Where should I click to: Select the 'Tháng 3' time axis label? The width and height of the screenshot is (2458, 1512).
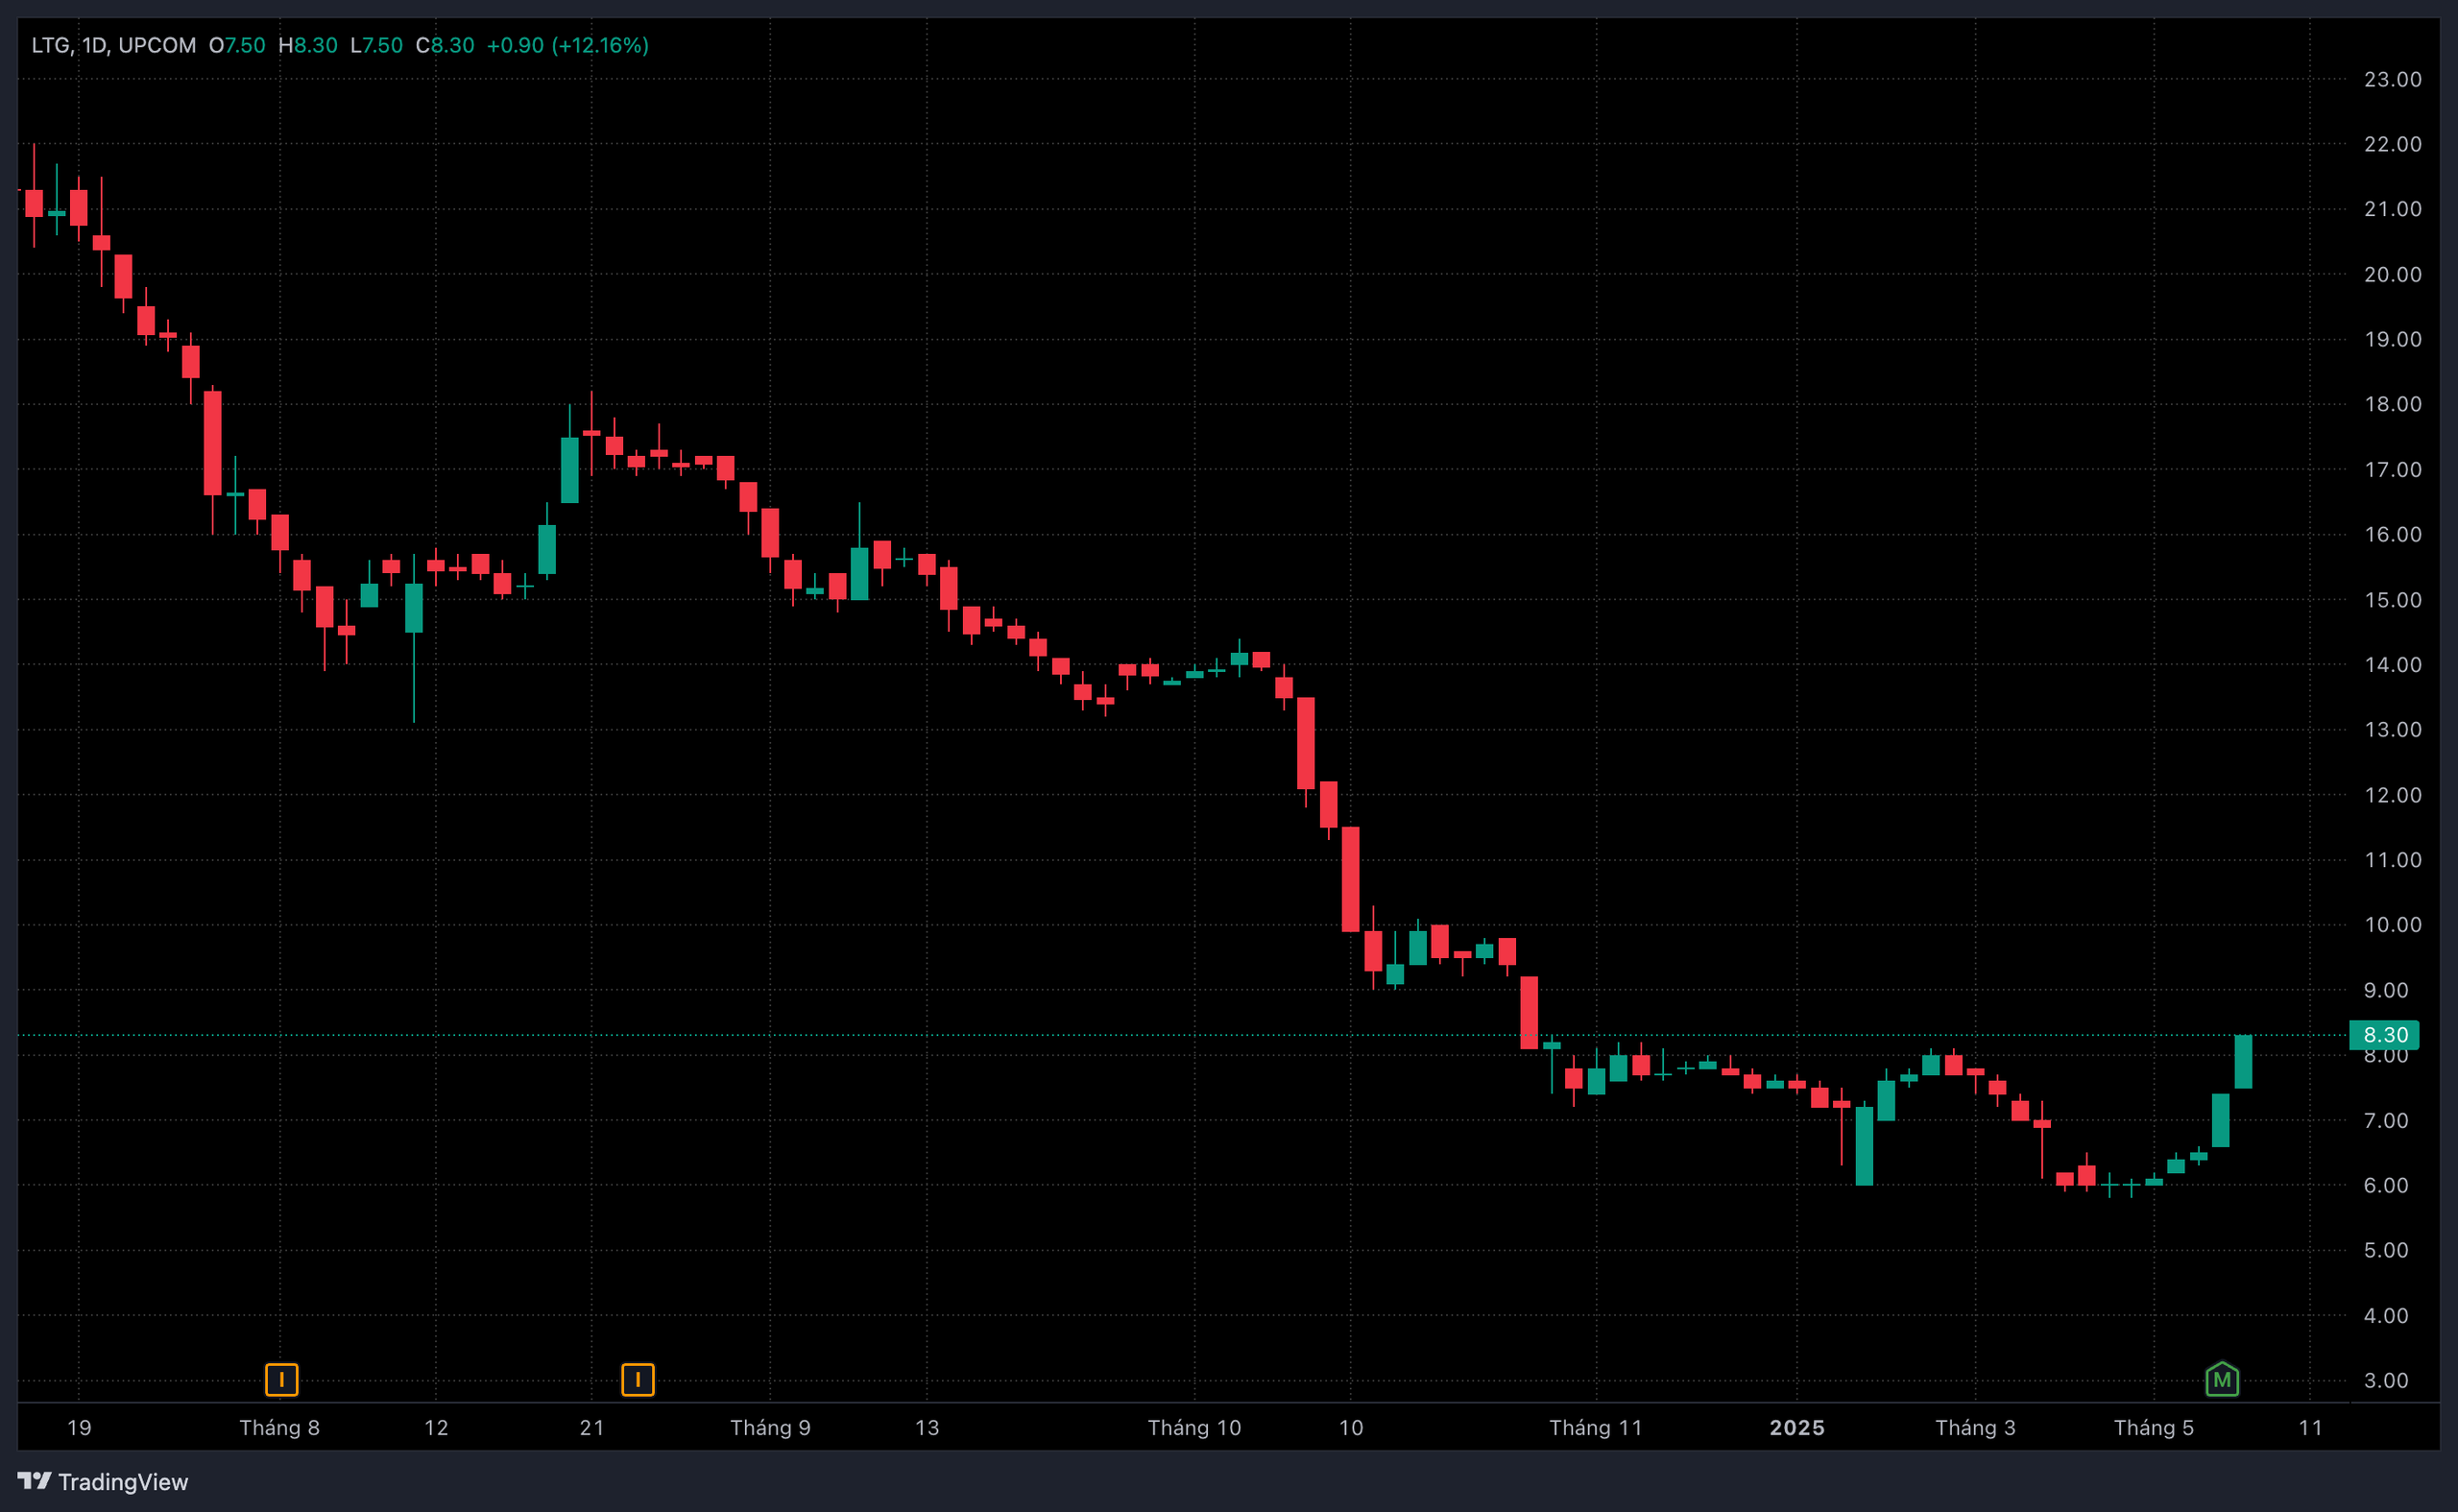point(1974,1427)
